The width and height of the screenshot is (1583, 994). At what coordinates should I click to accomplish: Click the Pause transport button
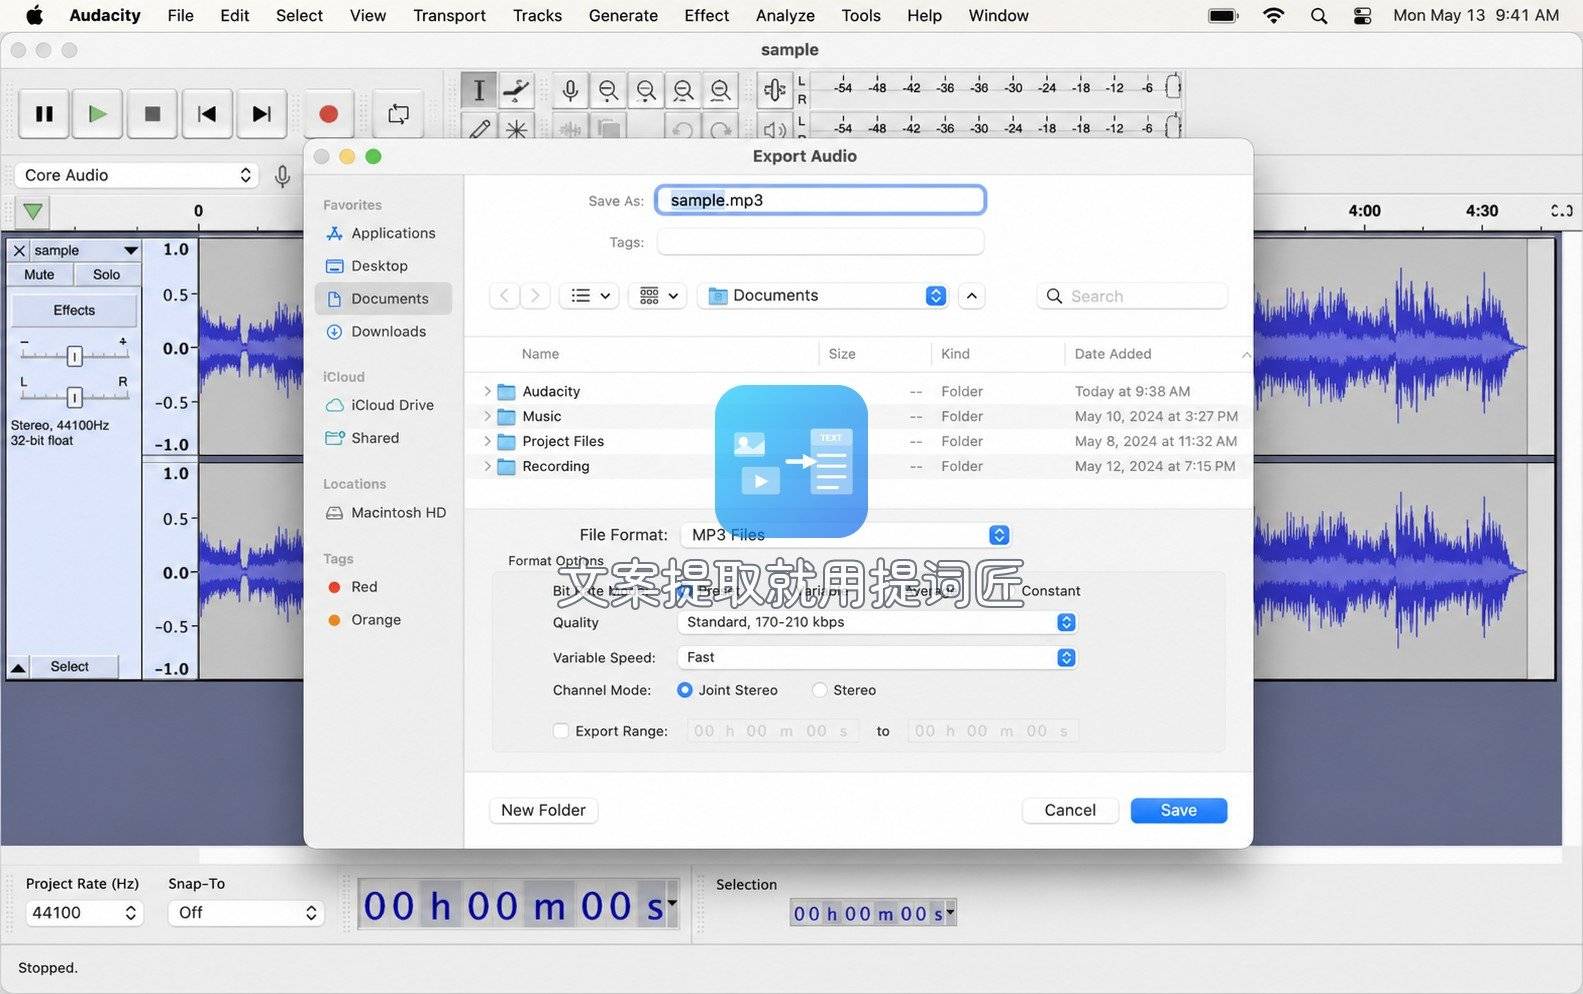click(44, 114)
